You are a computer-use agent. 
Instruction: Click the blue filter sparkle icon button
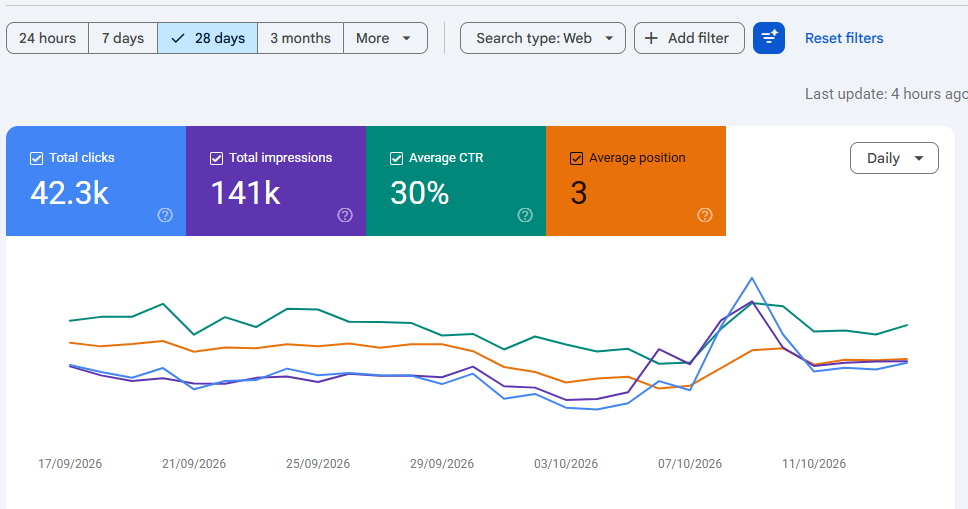click(x=769, y=38)
